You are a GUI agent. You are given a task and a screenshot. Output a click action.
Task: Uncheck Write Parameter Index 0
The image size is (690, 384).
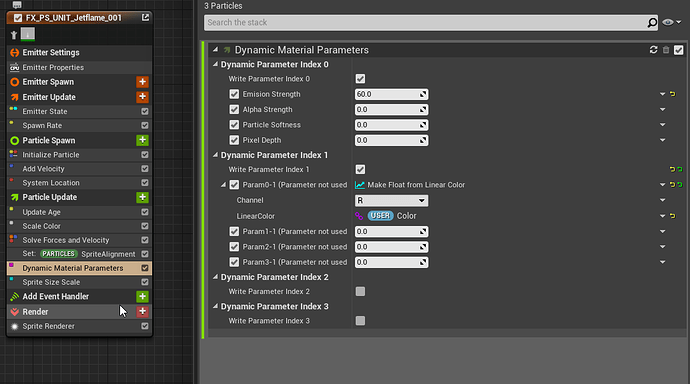point(360,79)
